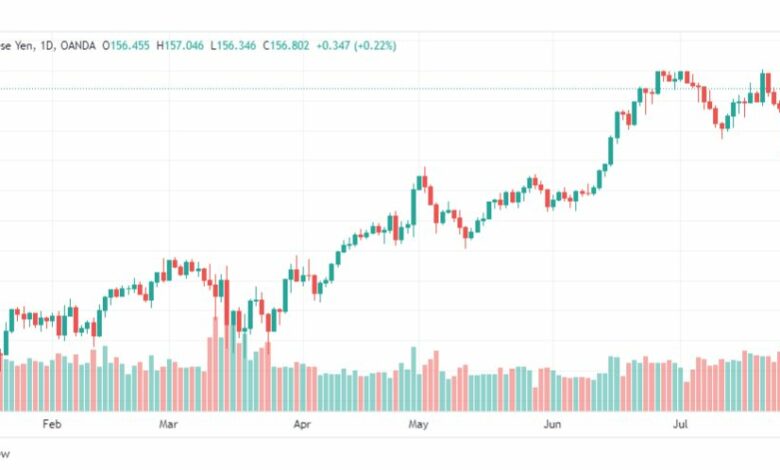
Task: Click the green candle at late-June high
Action: point(658,83)
